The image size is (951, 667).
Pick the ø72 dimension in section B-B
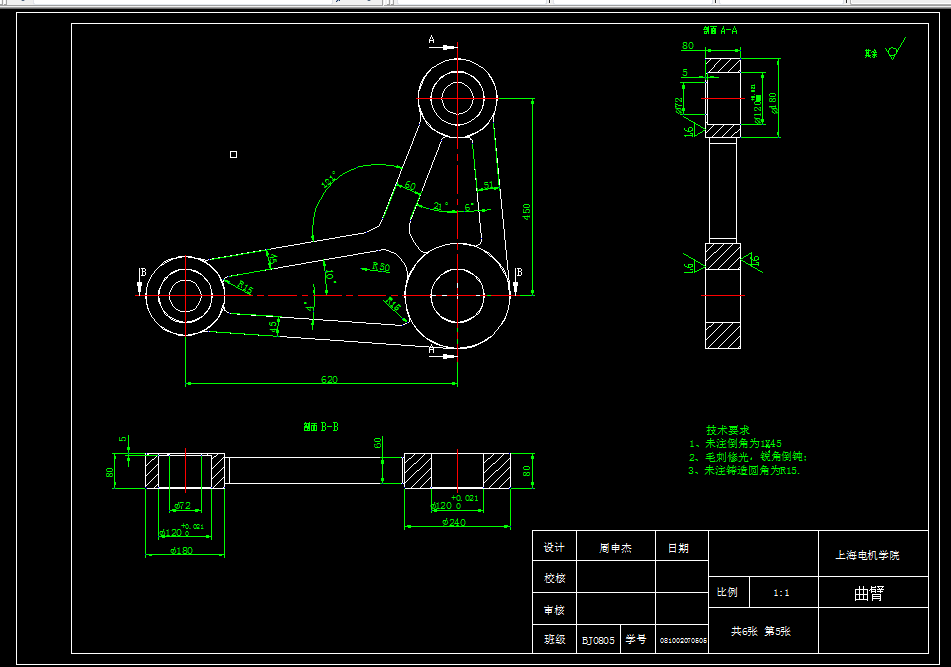point(182,505)
